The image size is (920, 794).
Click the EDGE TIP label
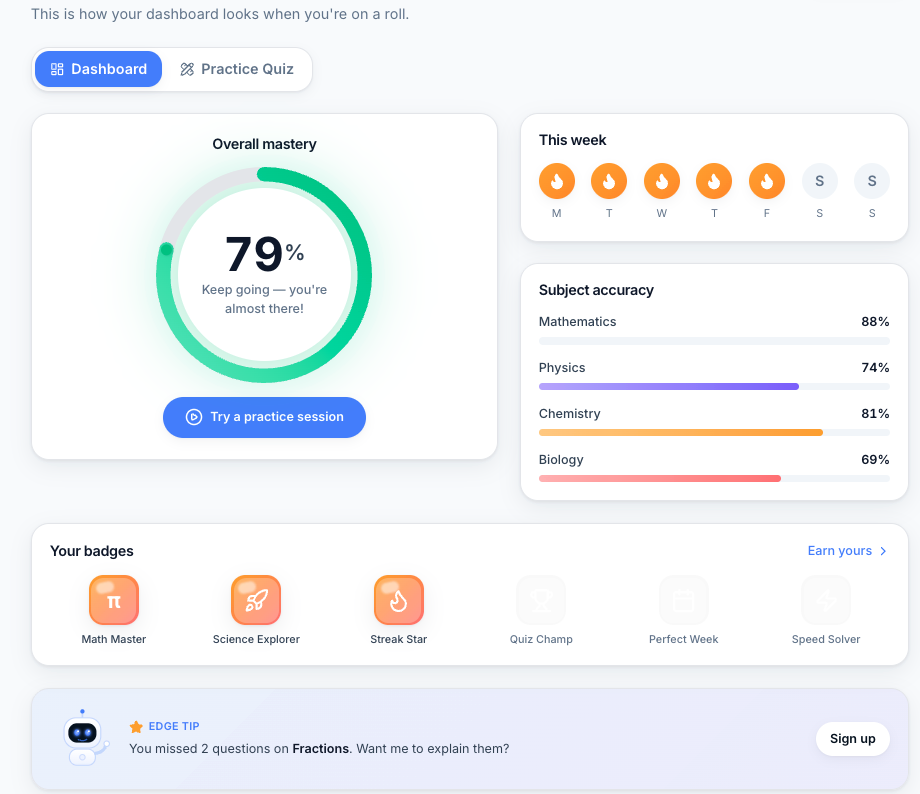pyautogui.click(x=174, y=727)
